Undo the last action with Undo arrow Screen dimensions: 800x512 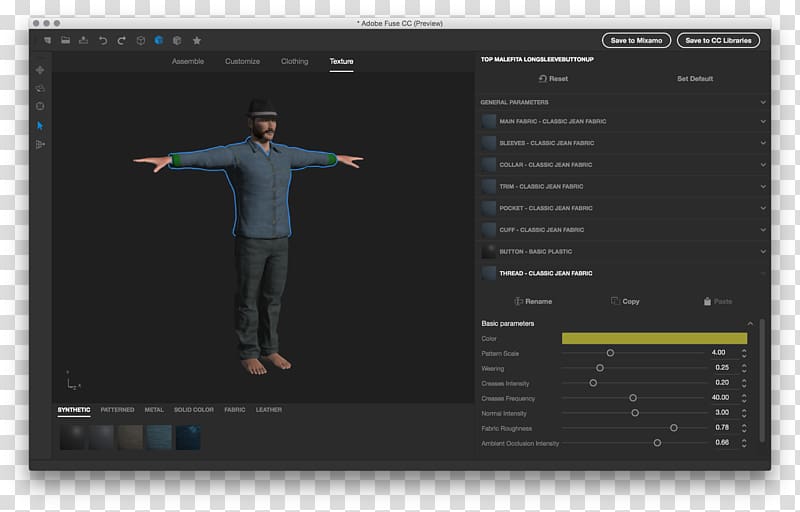103,40
